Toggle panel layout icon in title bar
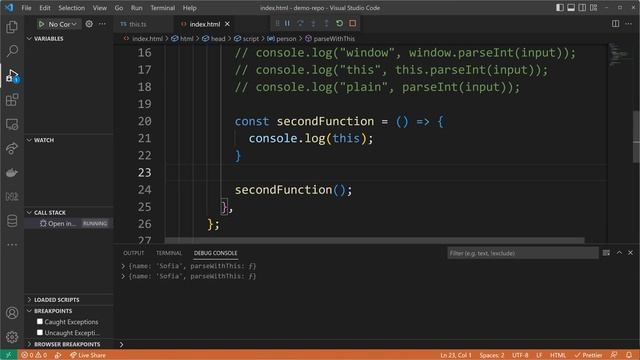 pos(571,8)
